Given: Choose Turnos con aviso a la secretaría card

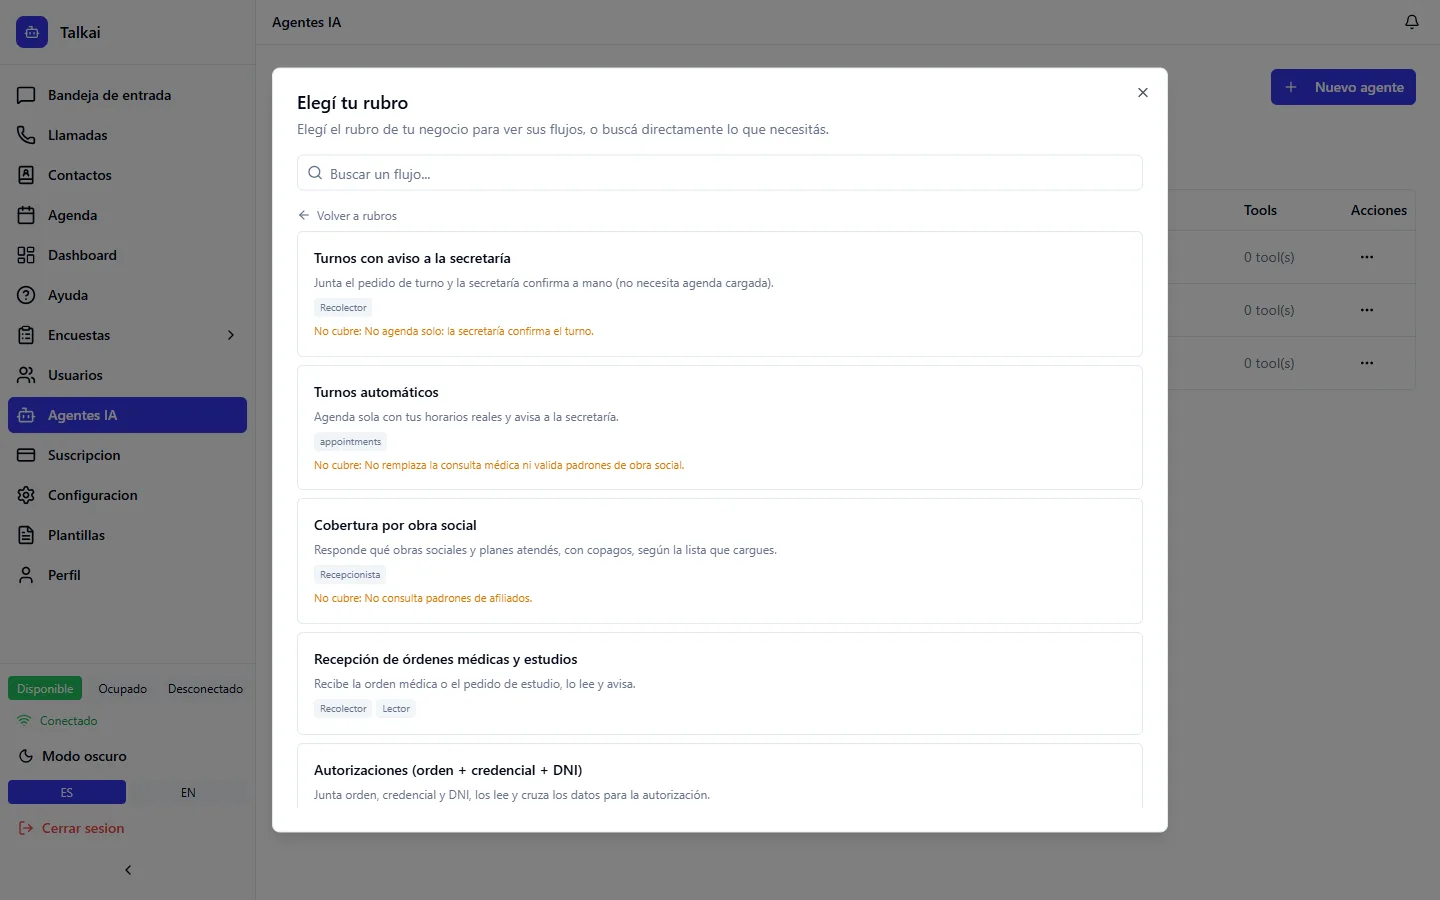Looking at the screenshot, I should [x=720, y=294].
